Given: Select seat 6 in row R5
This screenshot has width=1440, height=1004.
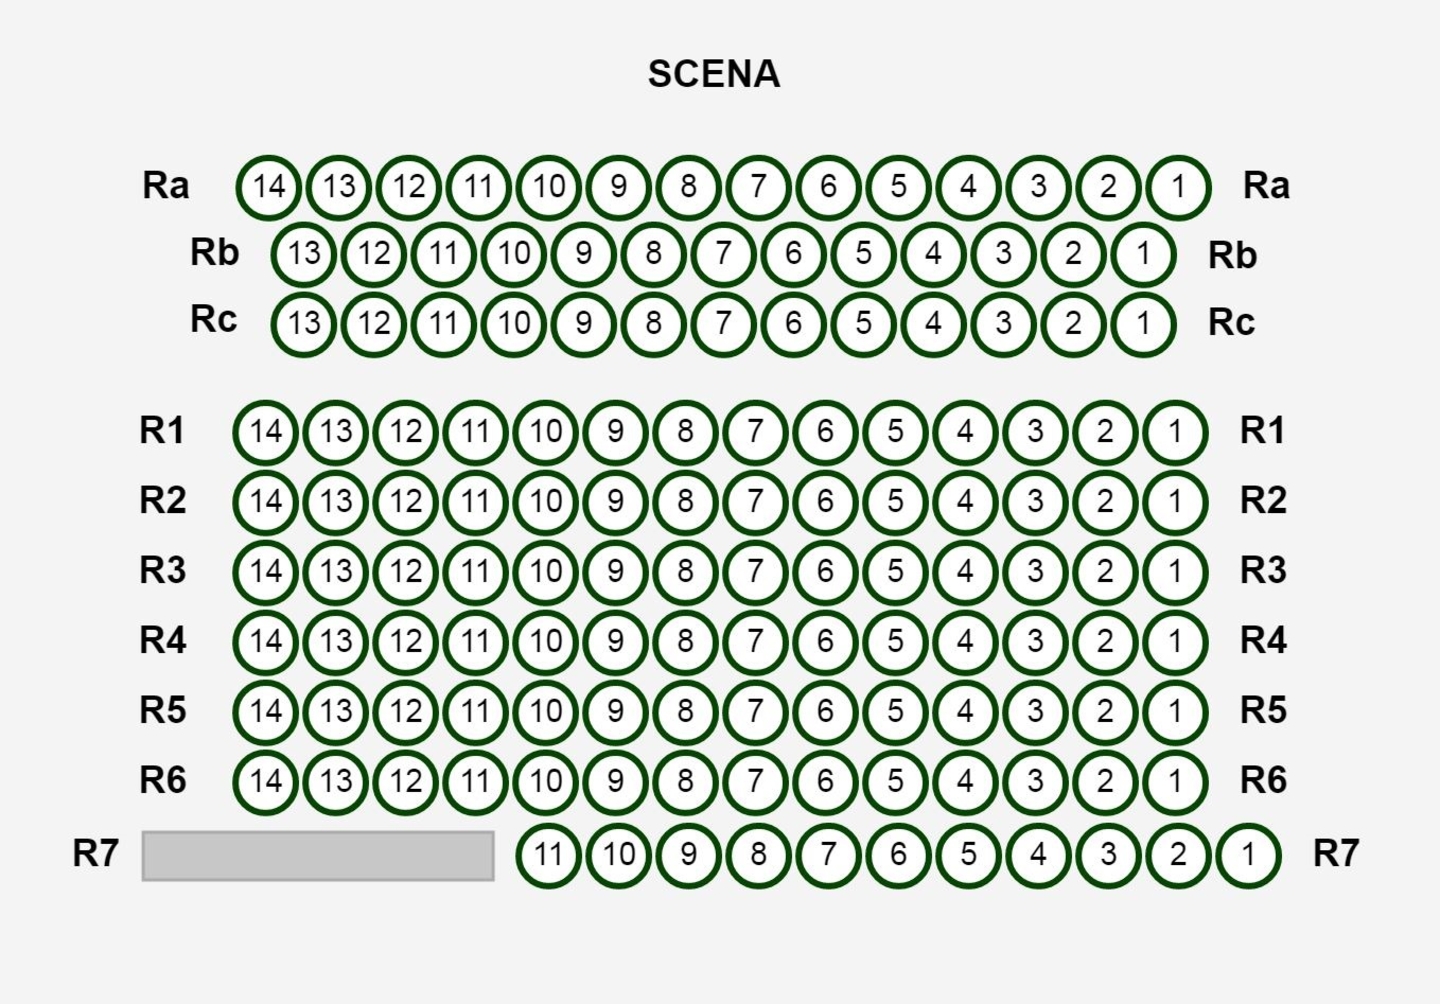Looking at the screenshot, I should (825, 711).
